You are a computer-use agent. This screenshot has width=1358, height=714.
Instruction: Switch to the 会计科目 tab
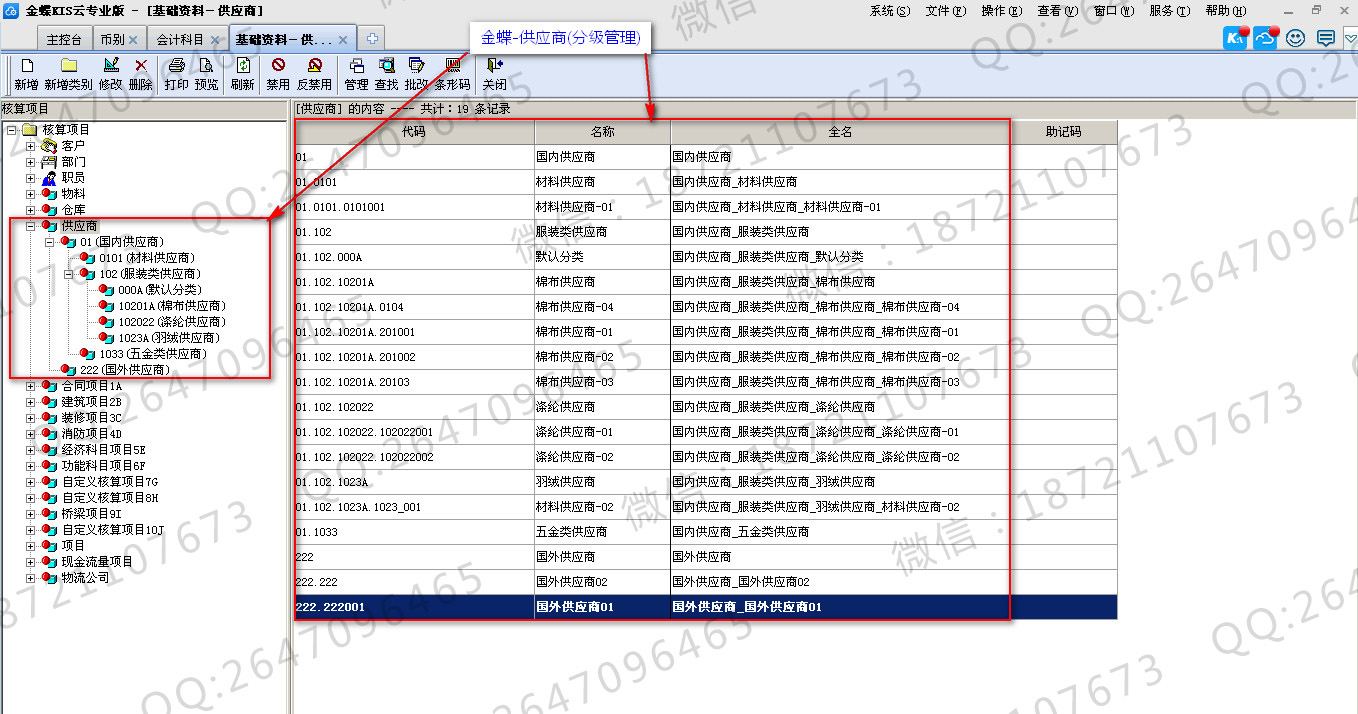tap(181, 40)
